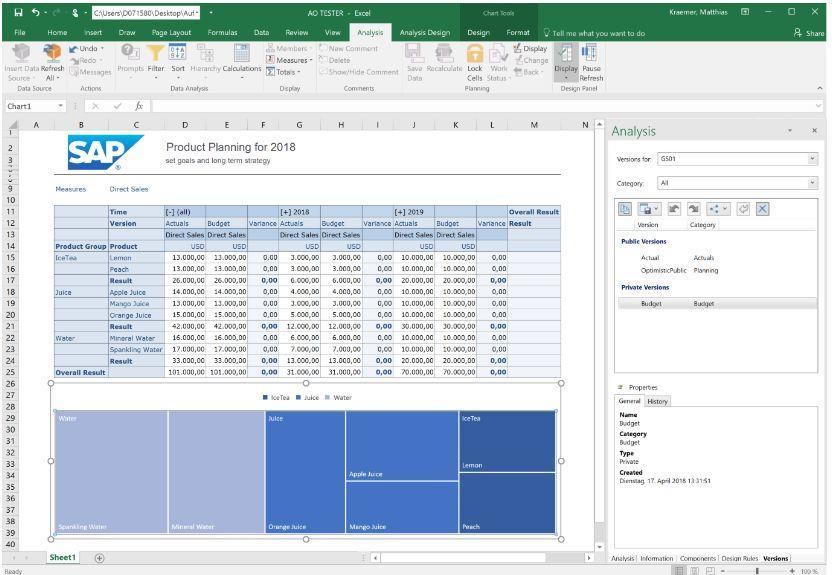
Task: Switch to the Chart Tools Design tab
Action: click(478, 32)
